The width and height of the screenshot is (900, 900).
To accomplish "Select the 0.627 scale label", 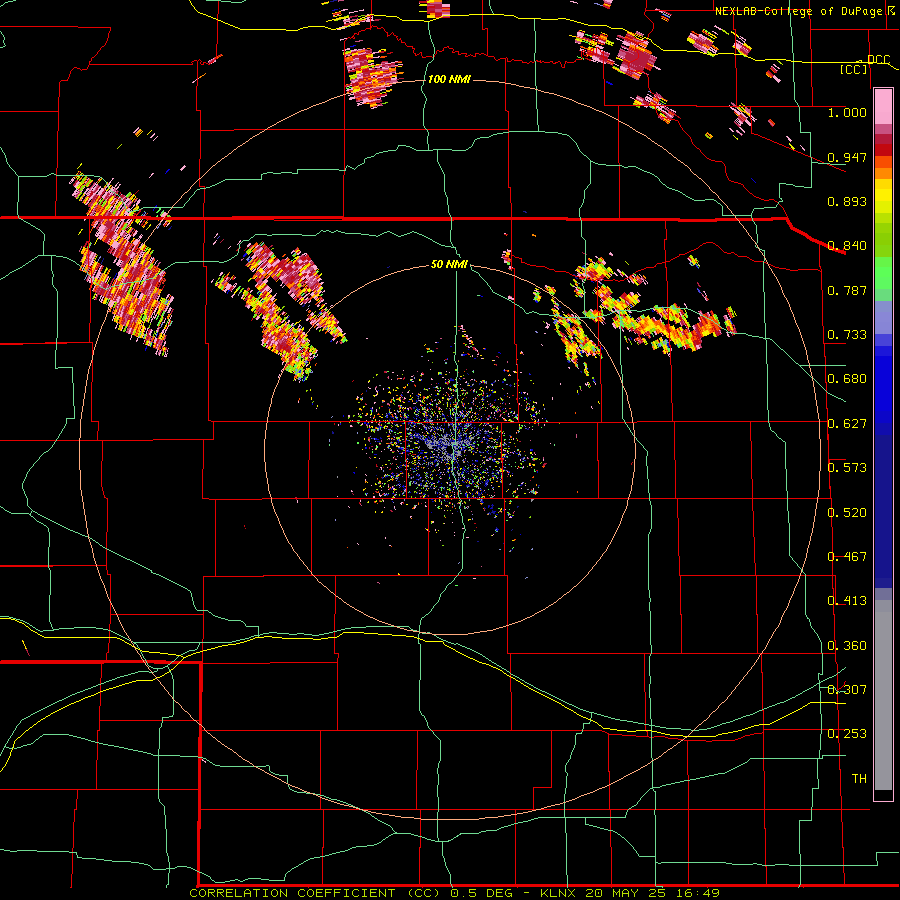I will [847, 424].
